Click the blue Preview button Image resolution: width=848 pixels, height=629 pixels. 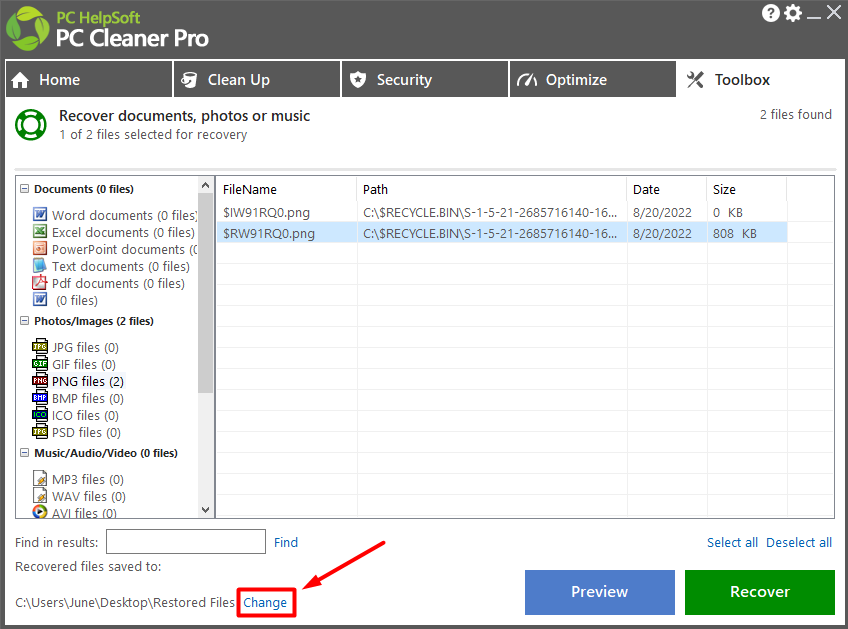600,592
